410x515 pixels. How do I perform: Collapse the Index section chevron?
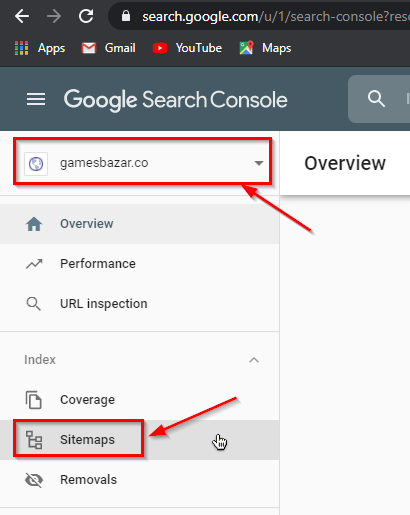254,360
